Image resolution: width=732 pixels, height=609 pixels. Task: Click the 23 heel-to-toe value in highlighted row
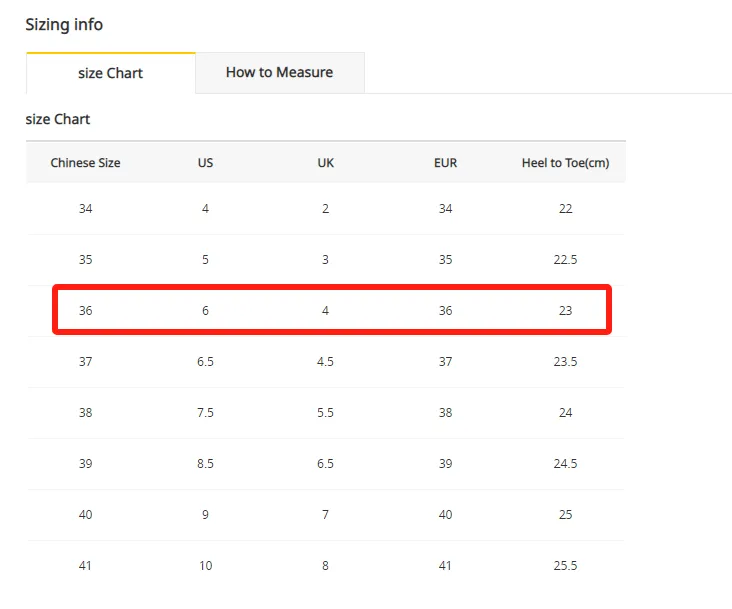[565, 310]
